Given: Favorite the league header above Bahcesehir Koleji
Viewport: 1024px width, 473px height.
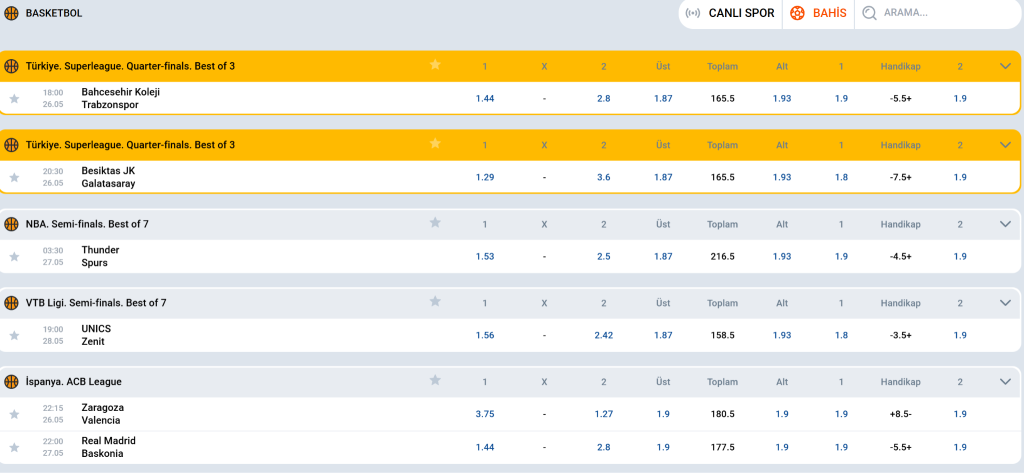Looking at the screenshot, I should click(435, 65).
